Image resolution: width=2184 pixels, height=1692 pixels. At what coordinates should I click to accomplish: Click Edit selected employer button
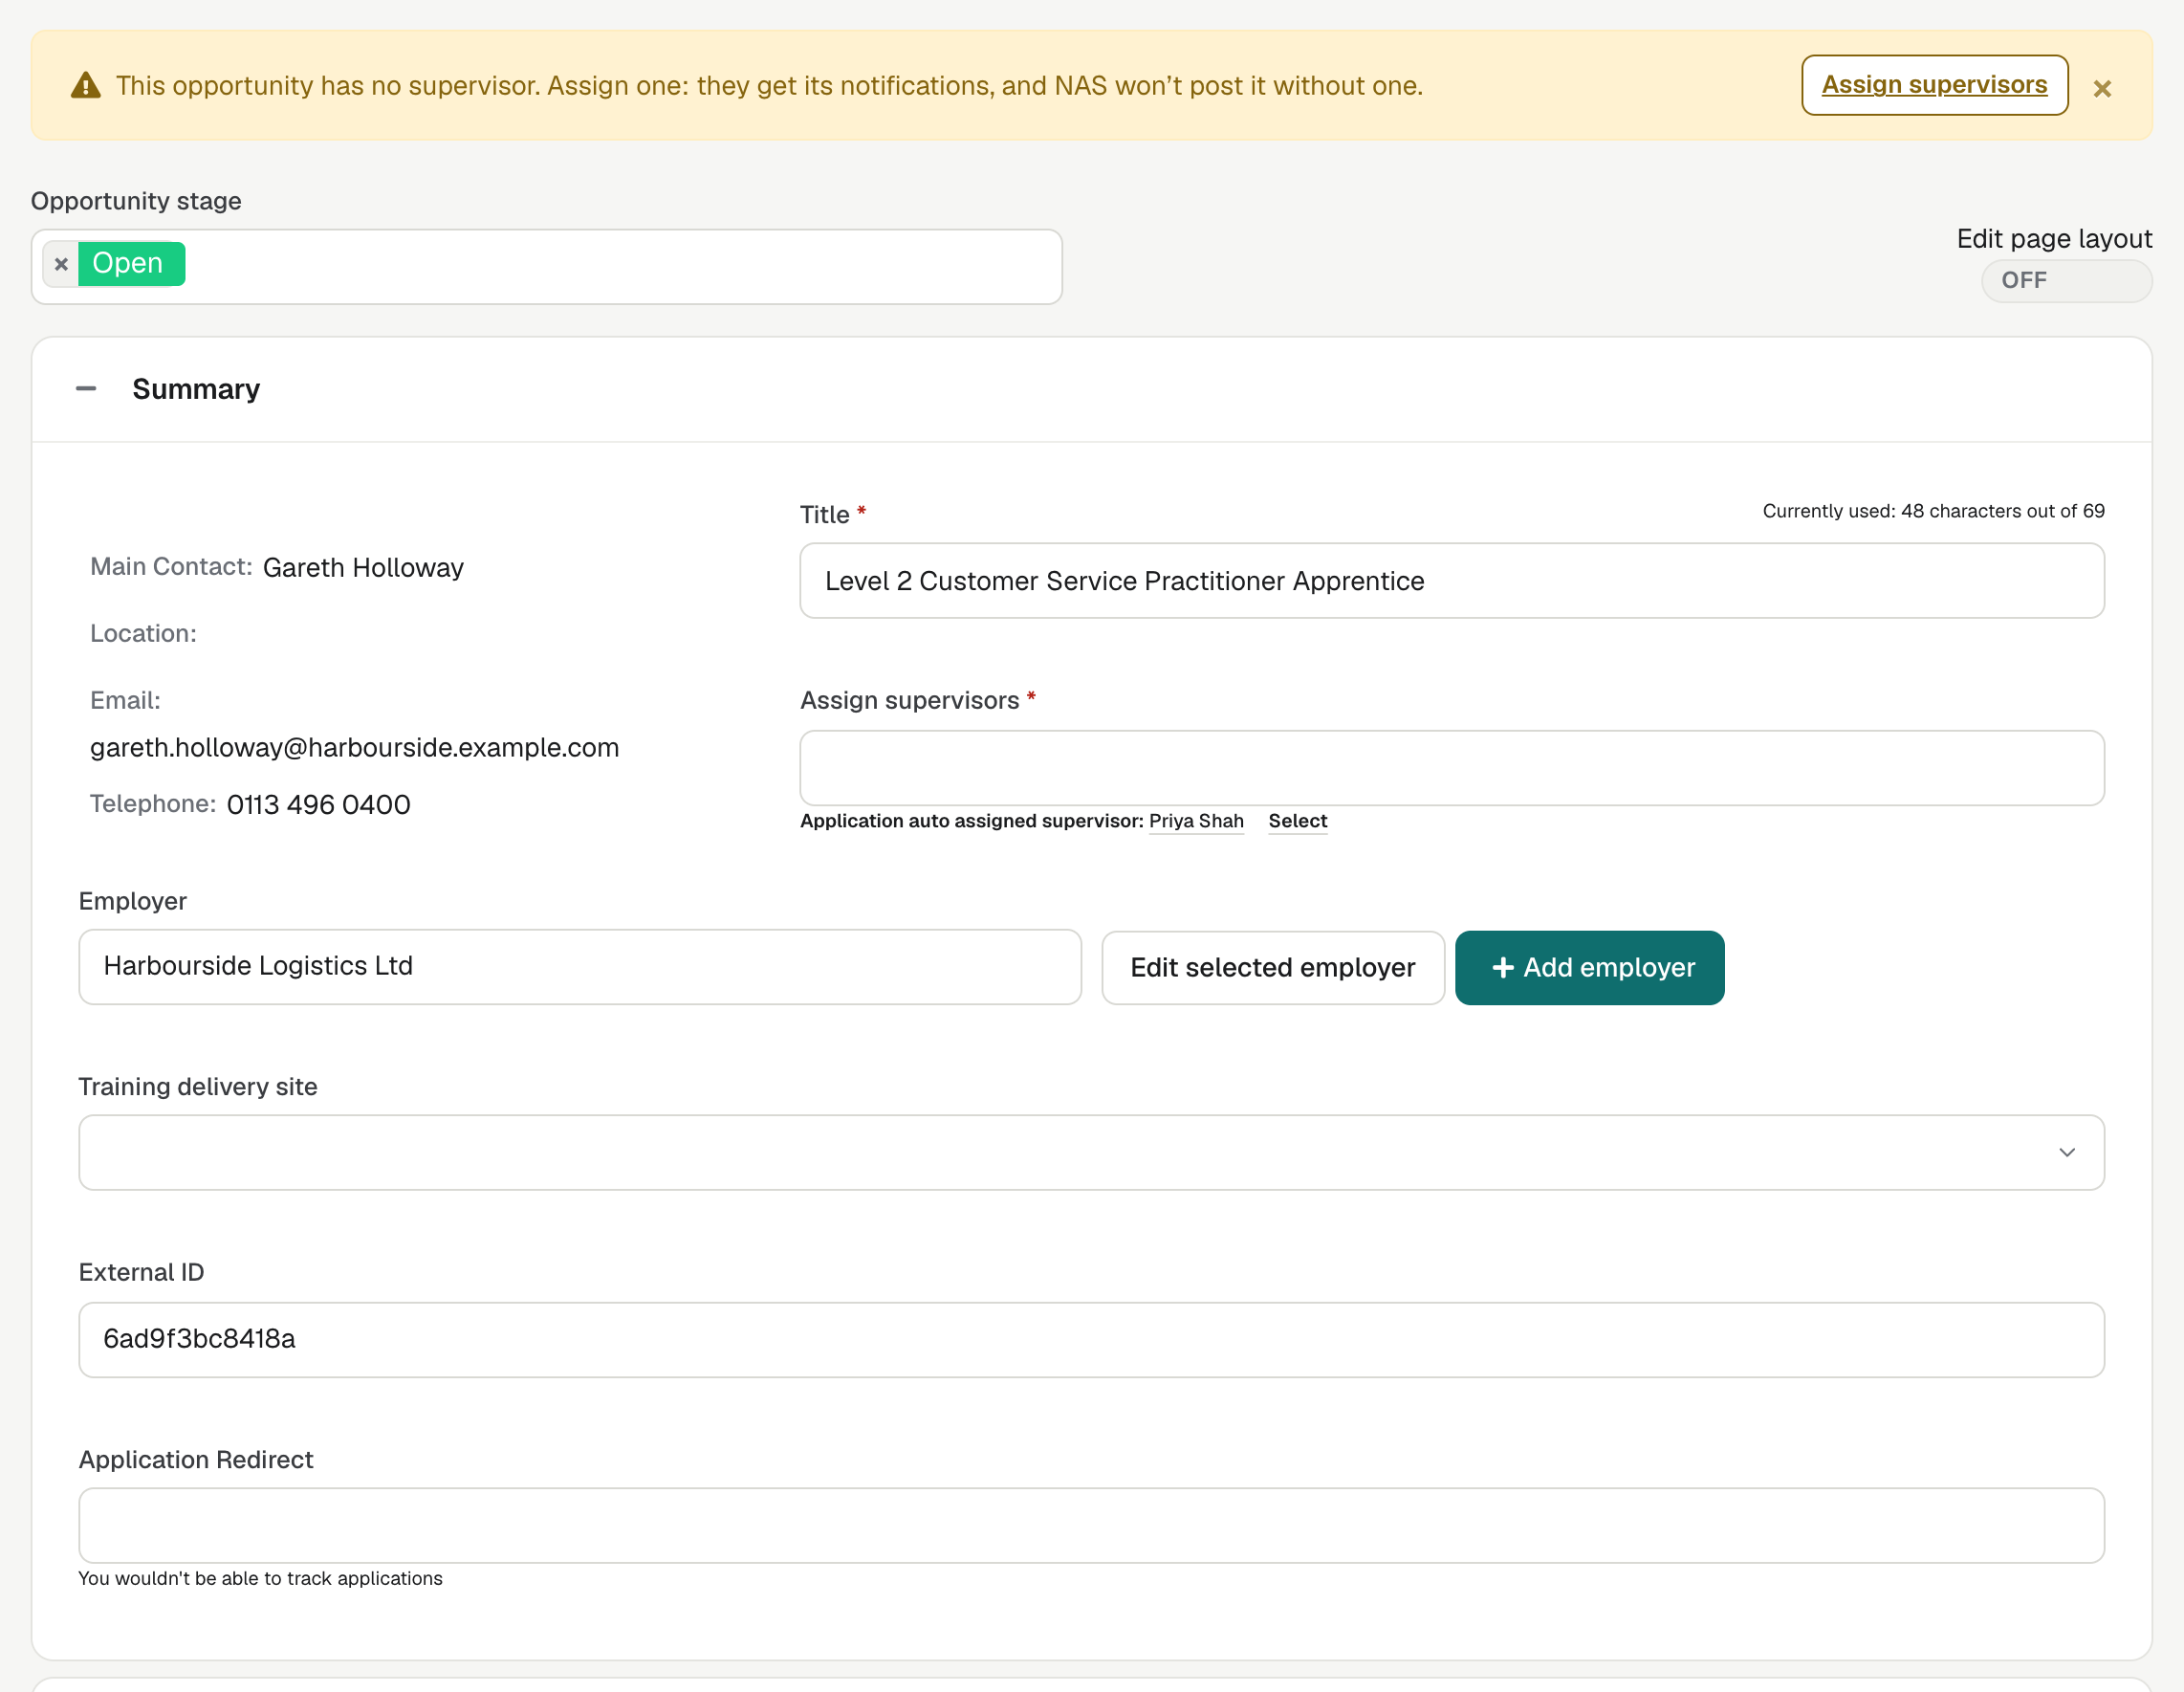[1273, 968]
